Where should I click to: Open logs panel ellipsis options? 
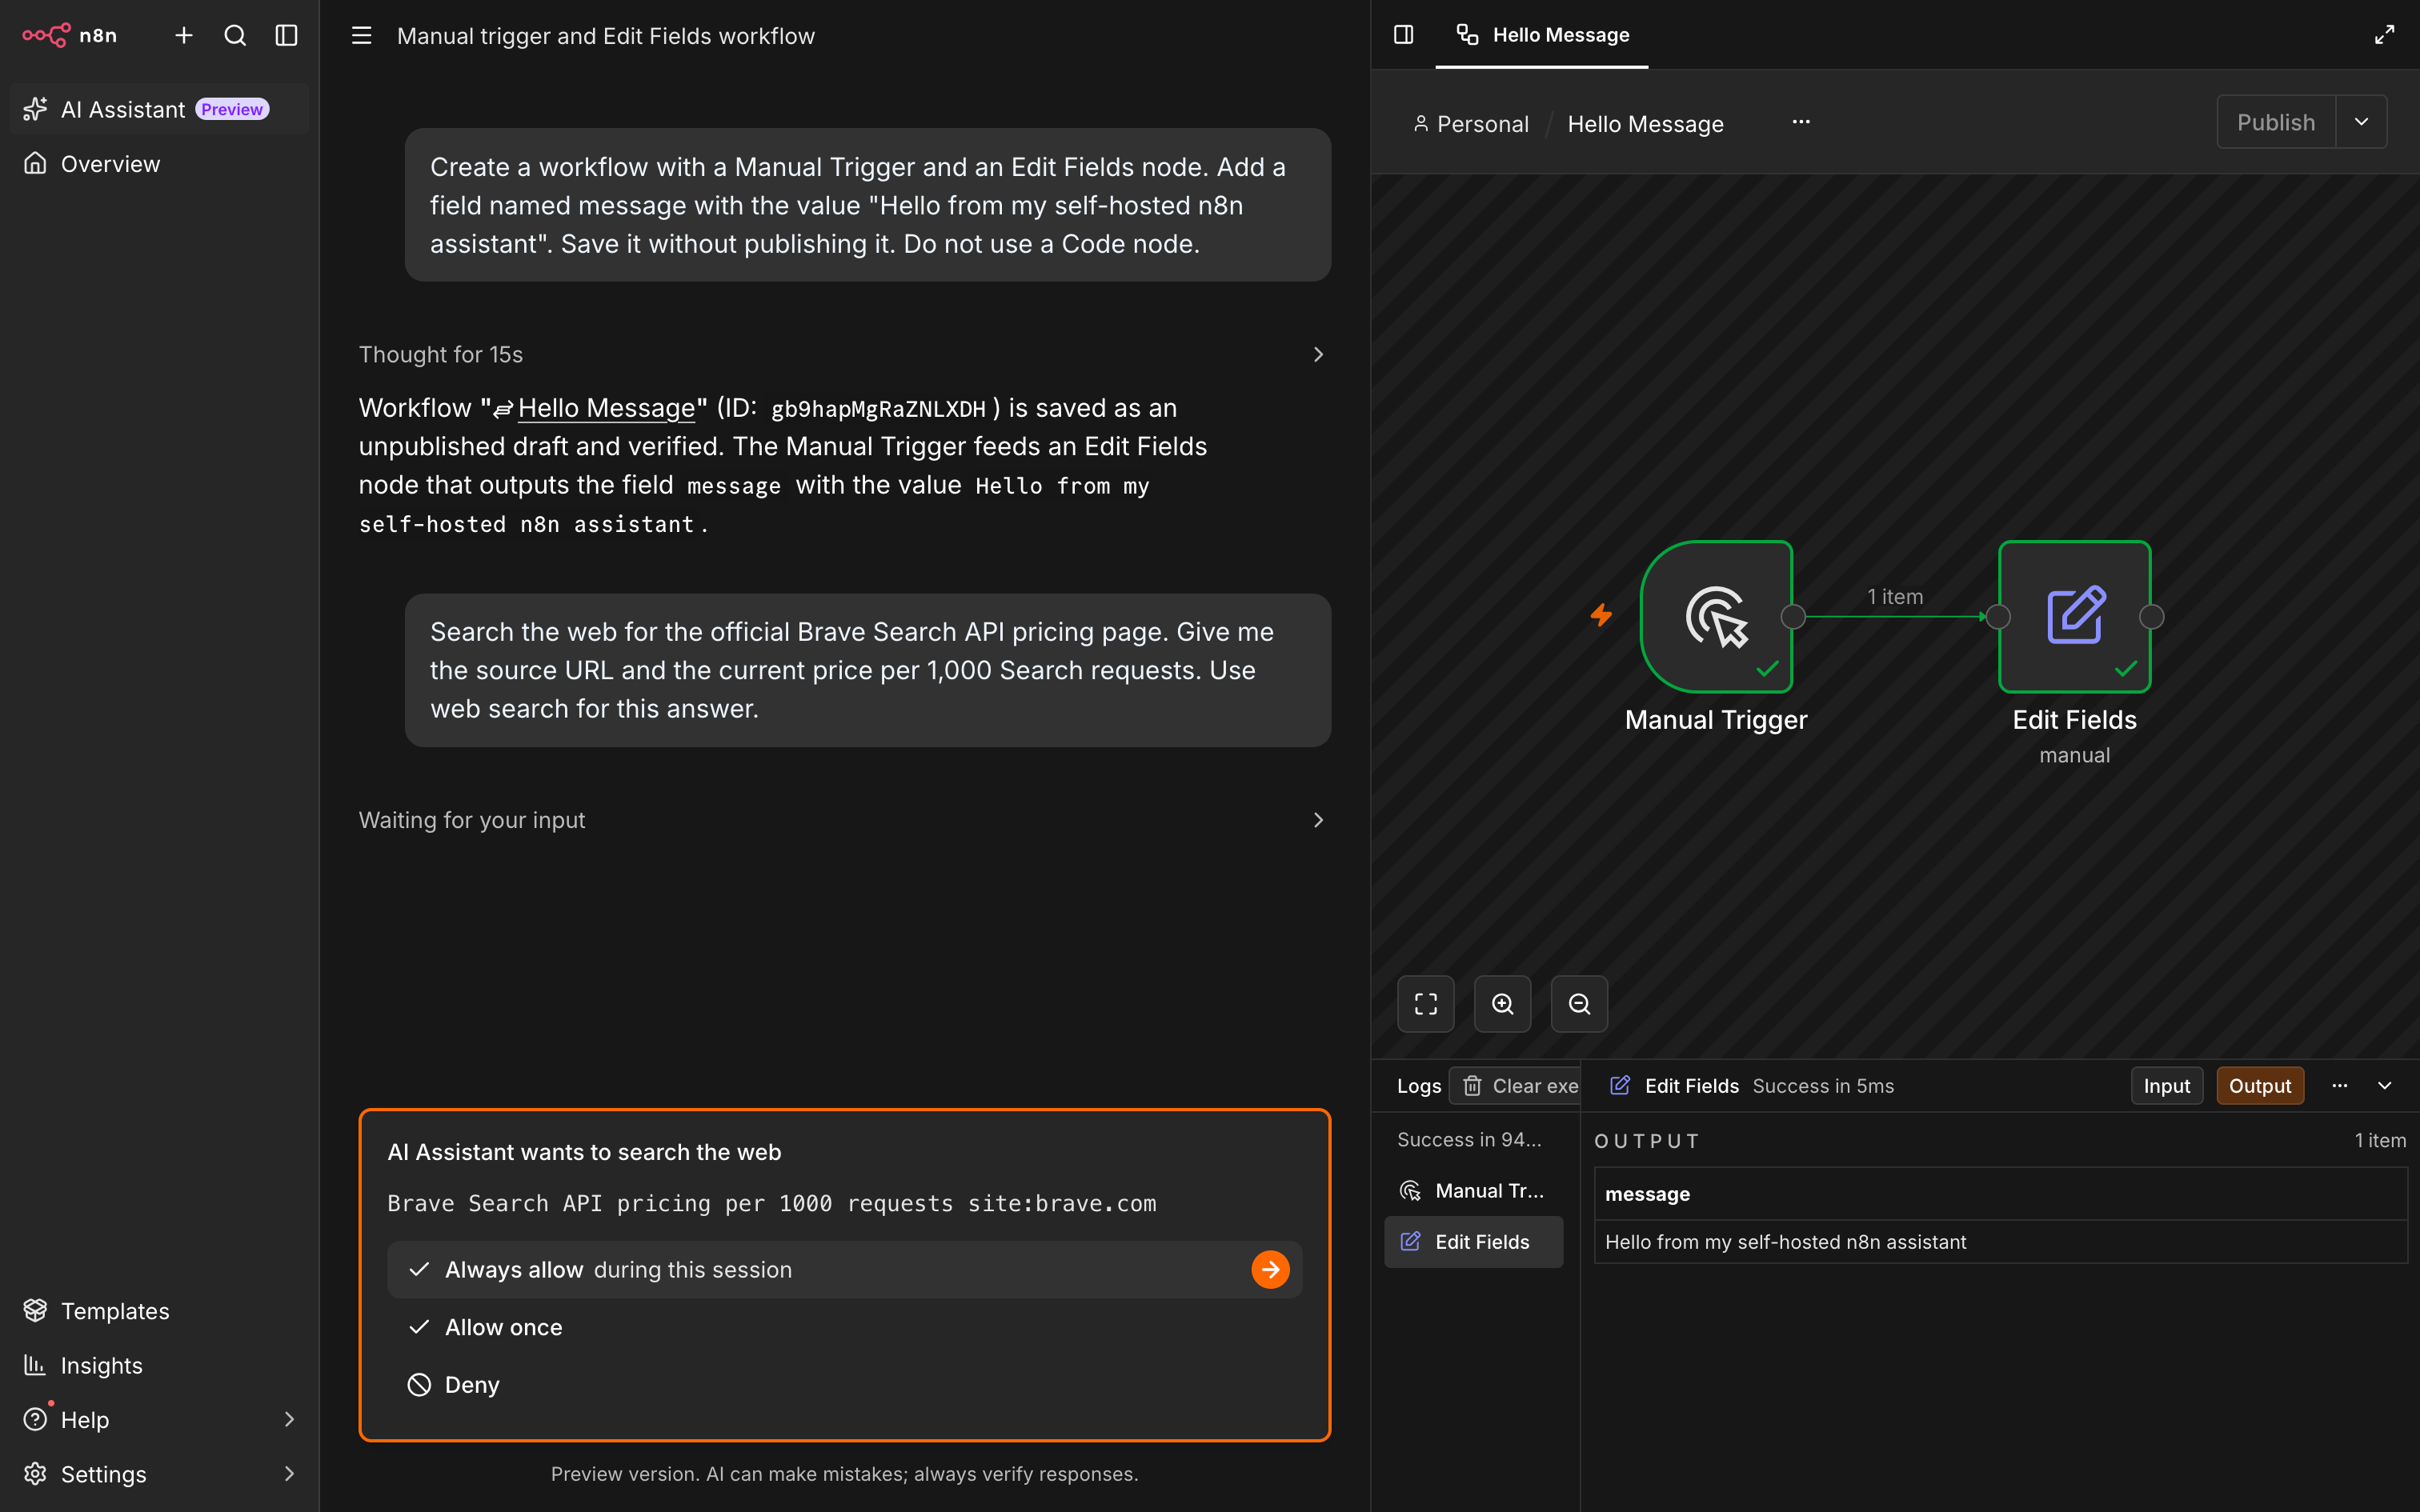(2340, 1086)
